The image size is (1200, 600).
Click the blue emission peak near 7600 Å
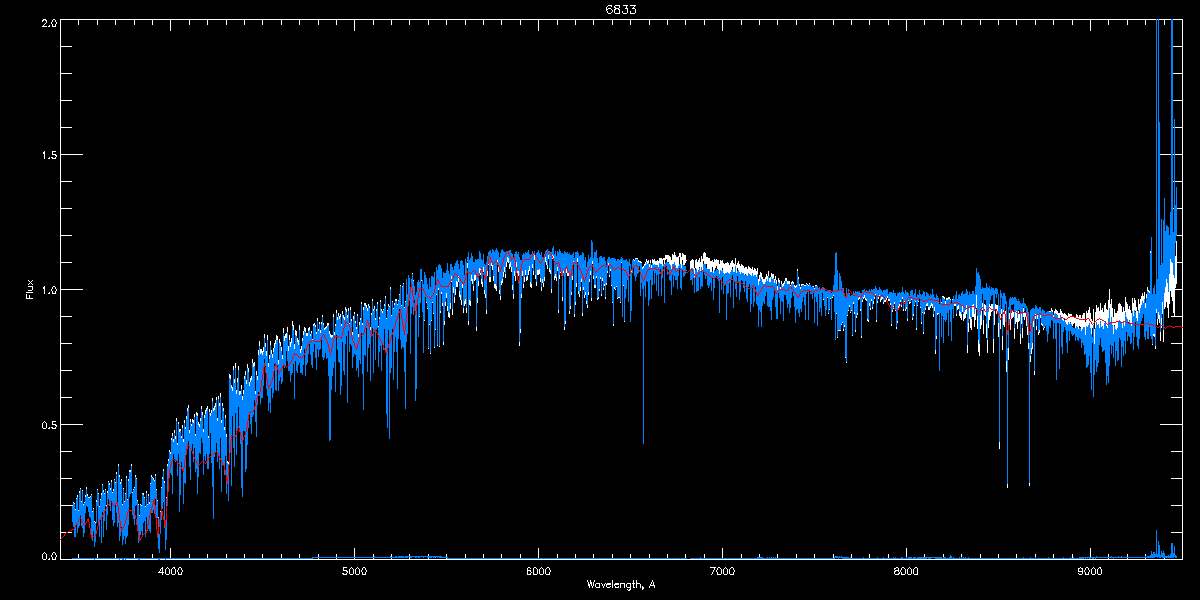(x=836, y=254)
